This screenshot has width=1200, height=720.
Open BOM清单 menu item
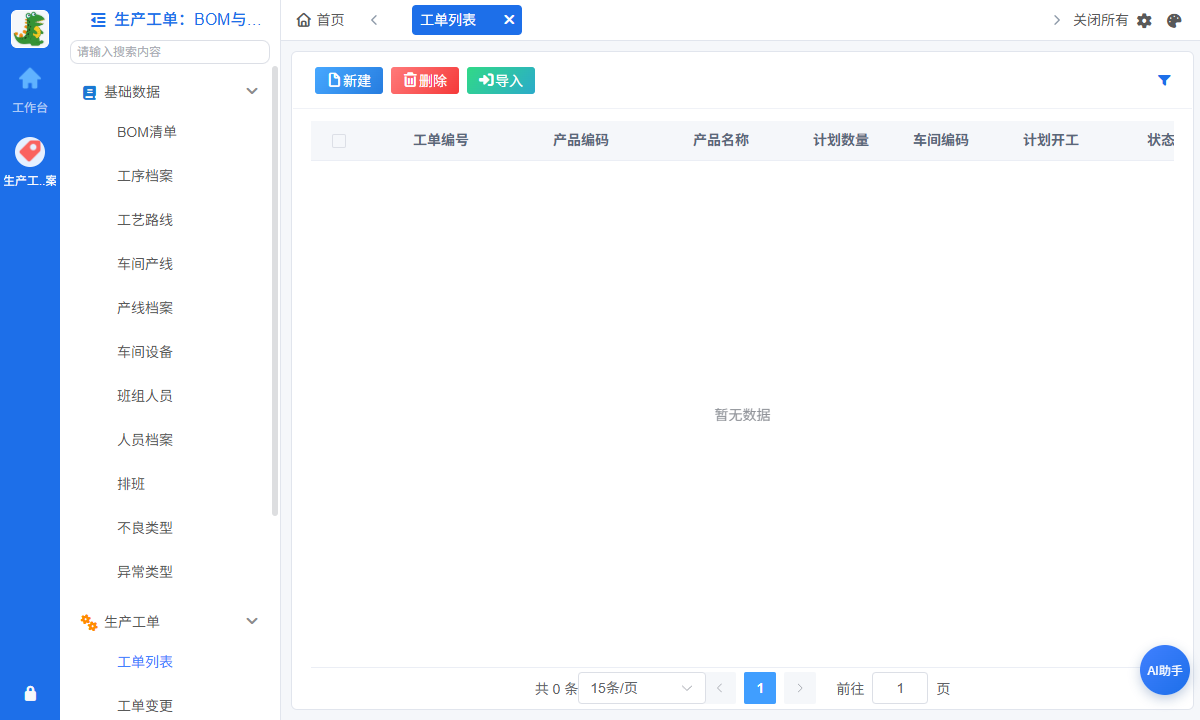(147, 132)
